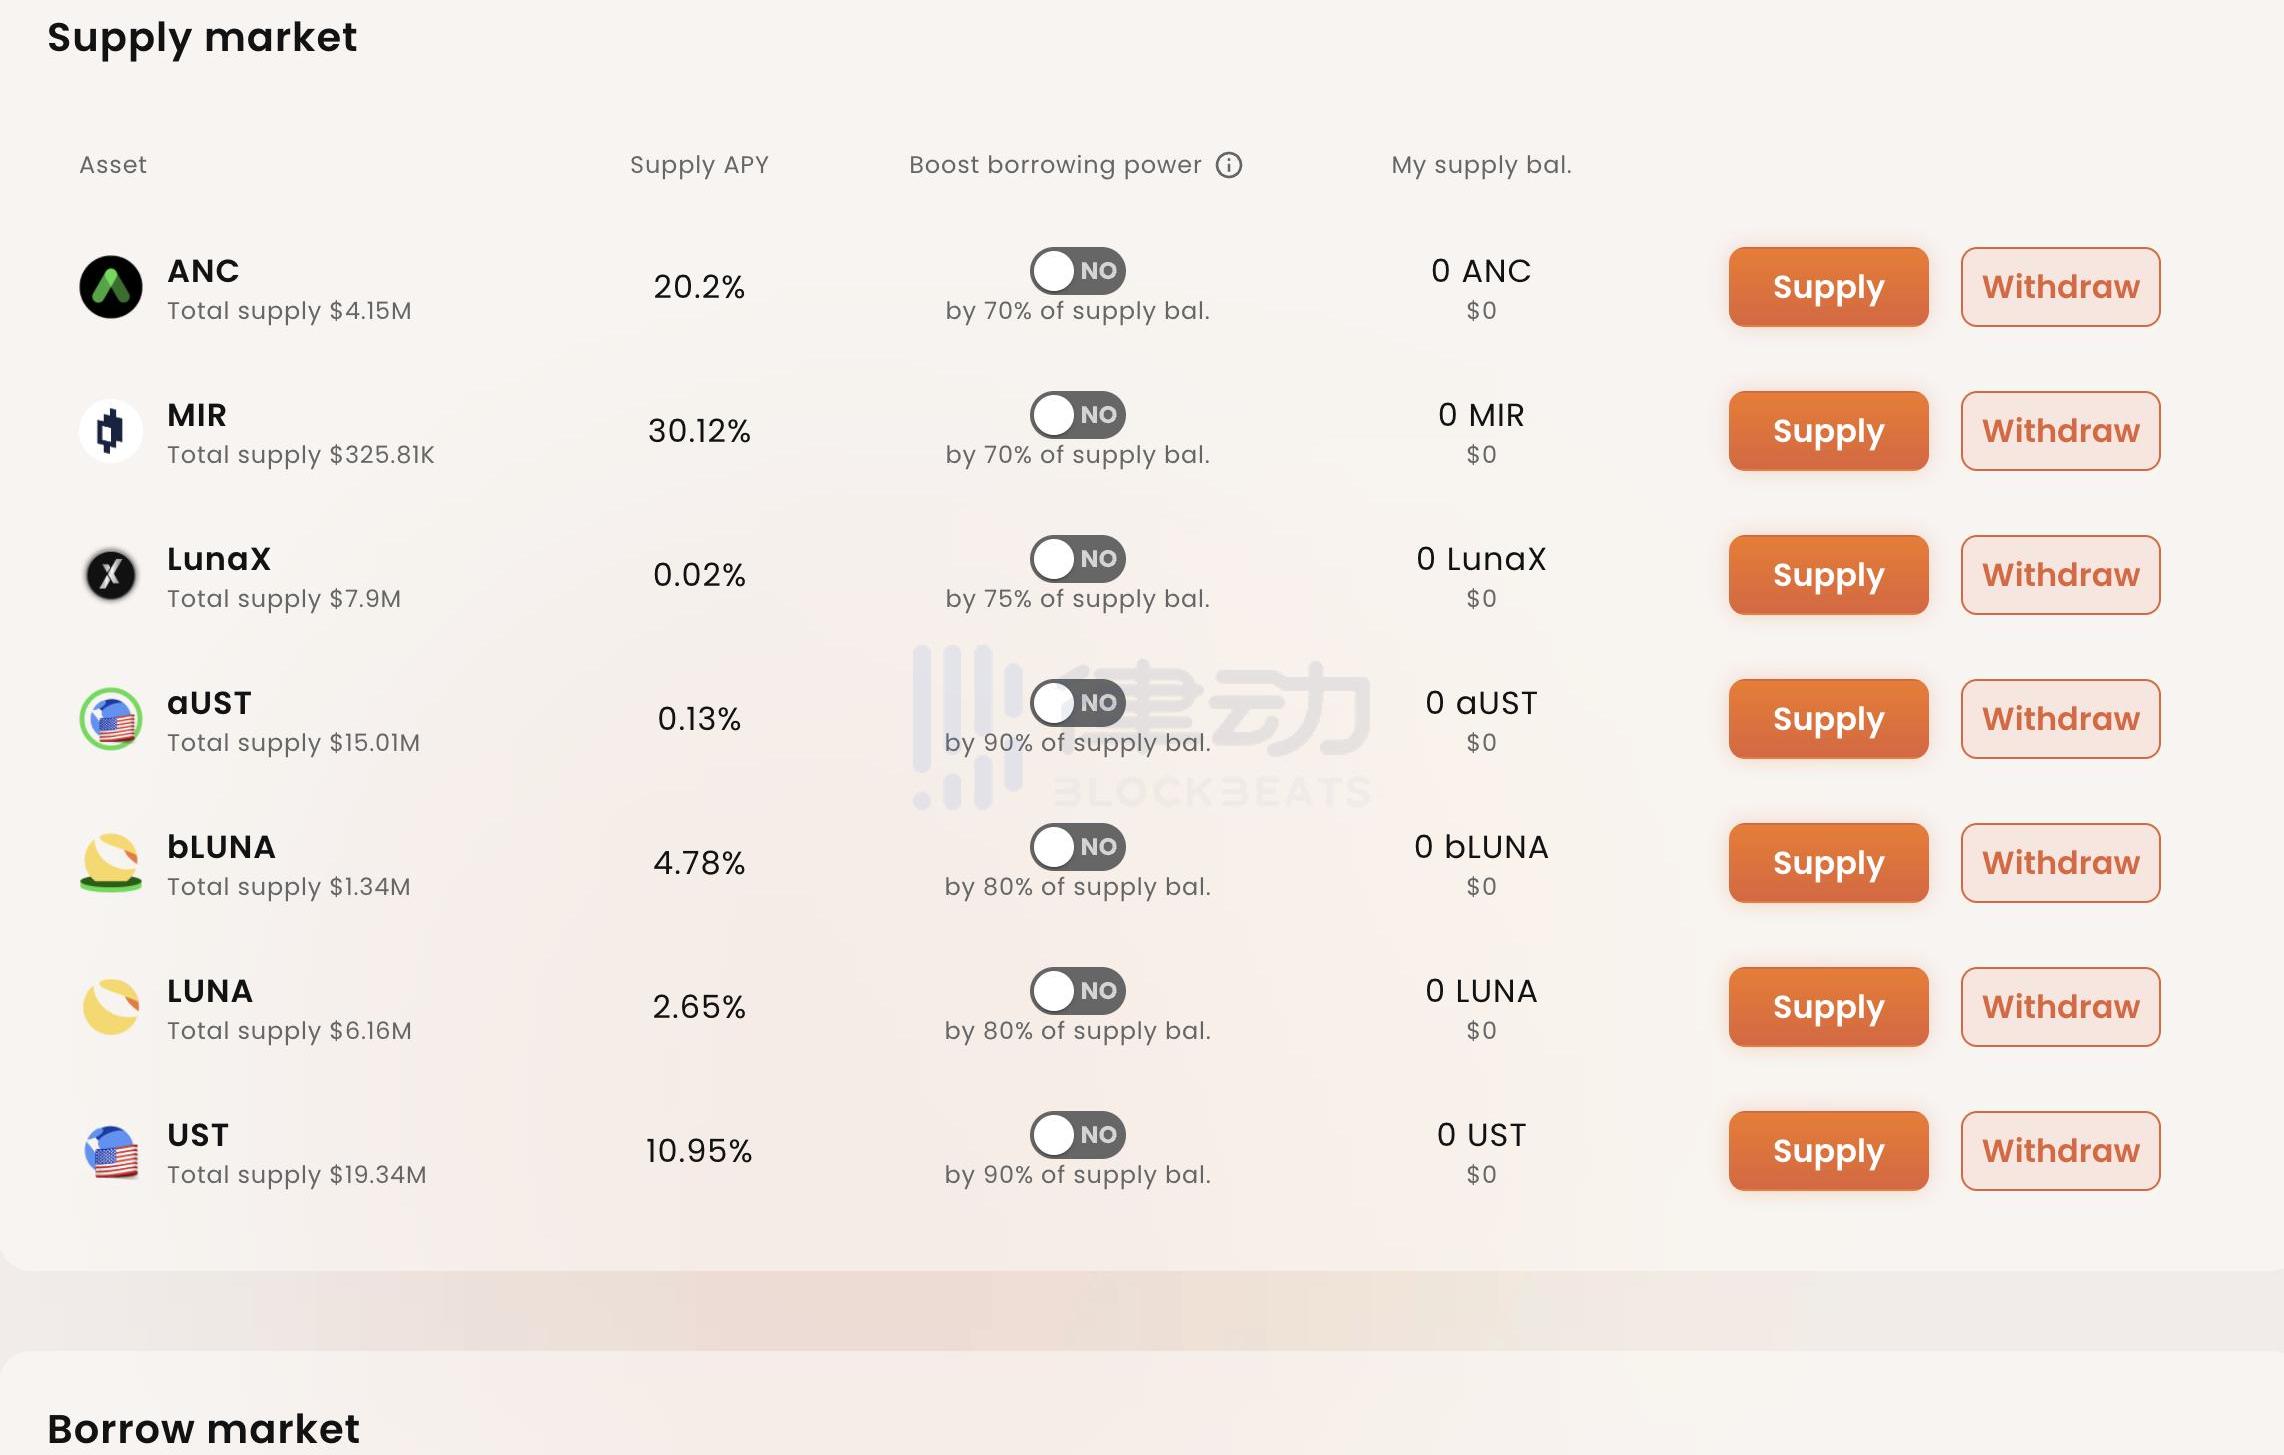This screenshot has width=2284, height=1455.
Task: Toggle the aUST borrowing power boost
Action: pyautogui.click(x=1077, y=703)
